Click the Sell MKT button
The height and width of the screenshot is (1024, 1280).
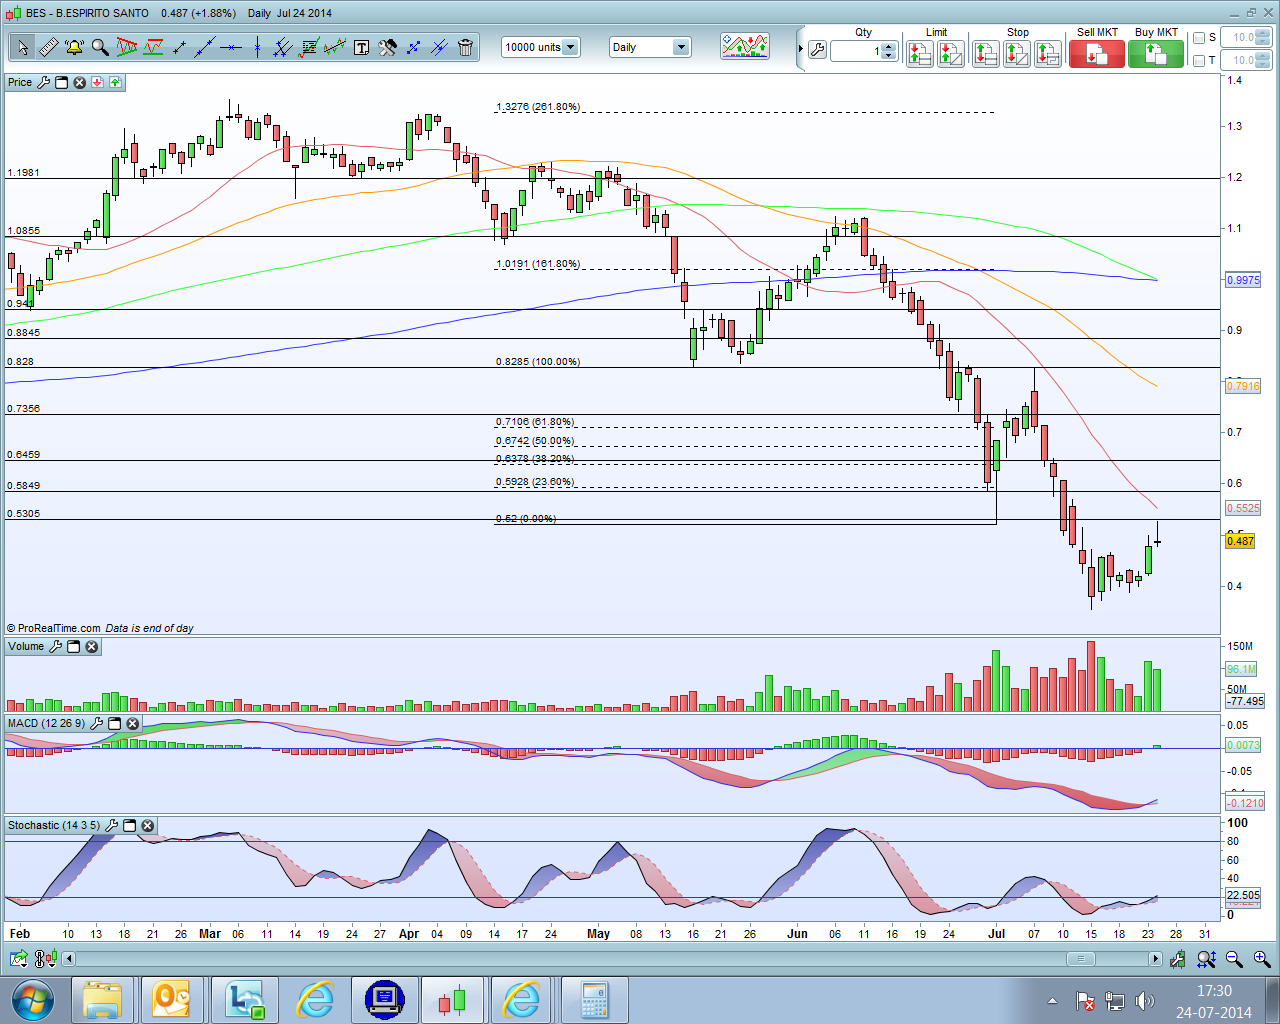coord(1096,54)
